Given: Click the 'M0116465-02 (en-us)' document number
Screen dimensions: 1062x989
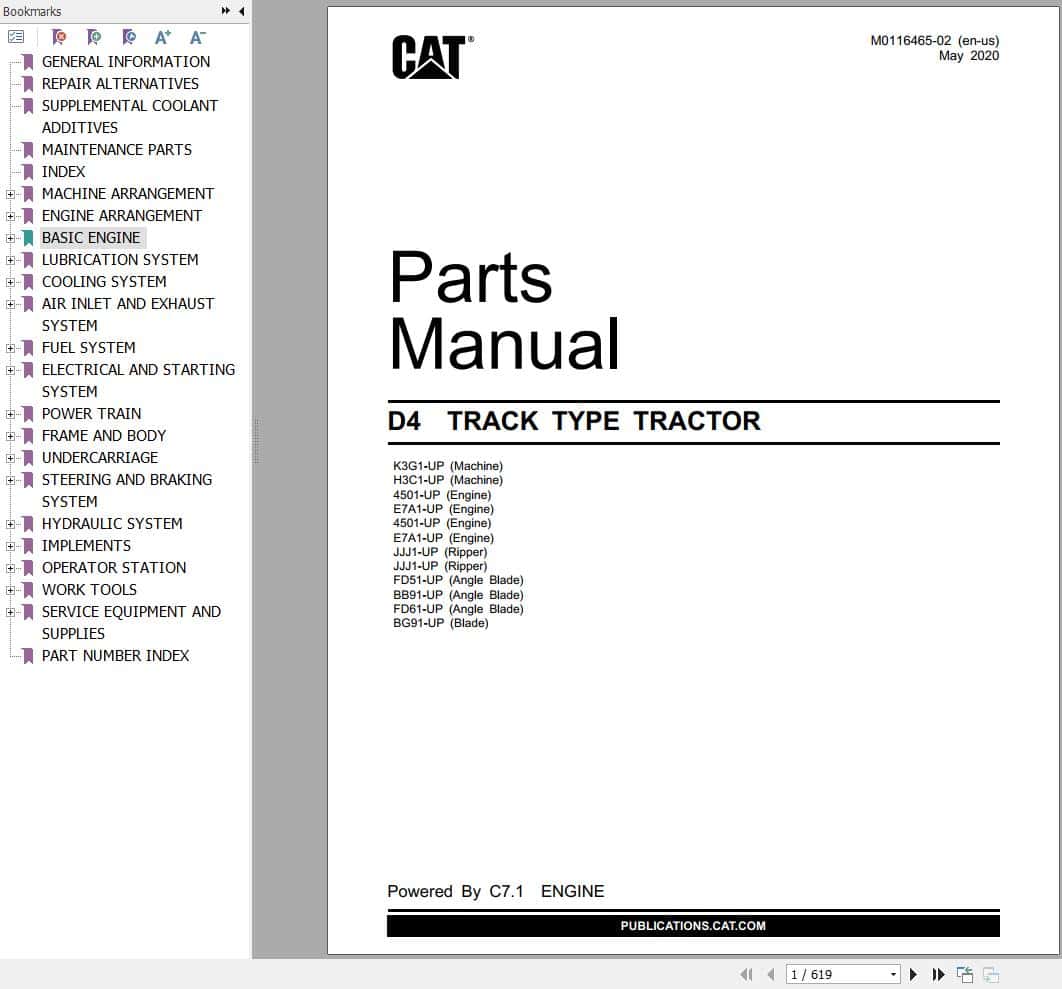Looking at the screenshot, I should click(935, 41).
